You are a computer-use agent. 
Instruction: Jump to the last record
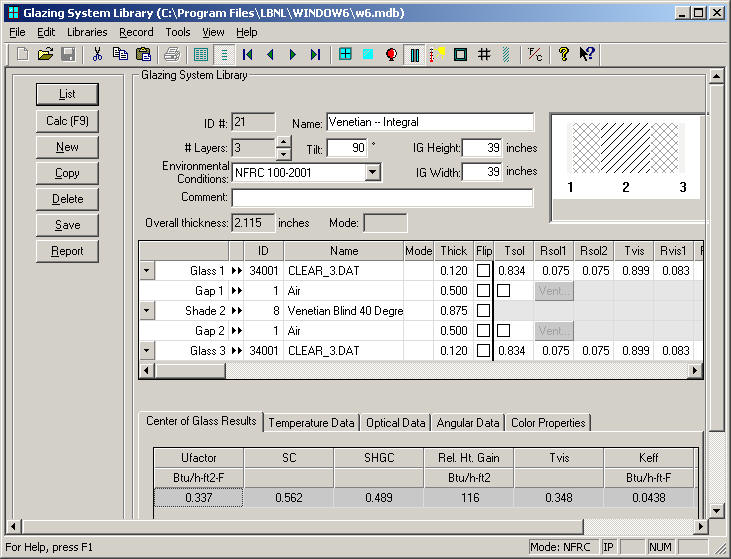[316, 54]
